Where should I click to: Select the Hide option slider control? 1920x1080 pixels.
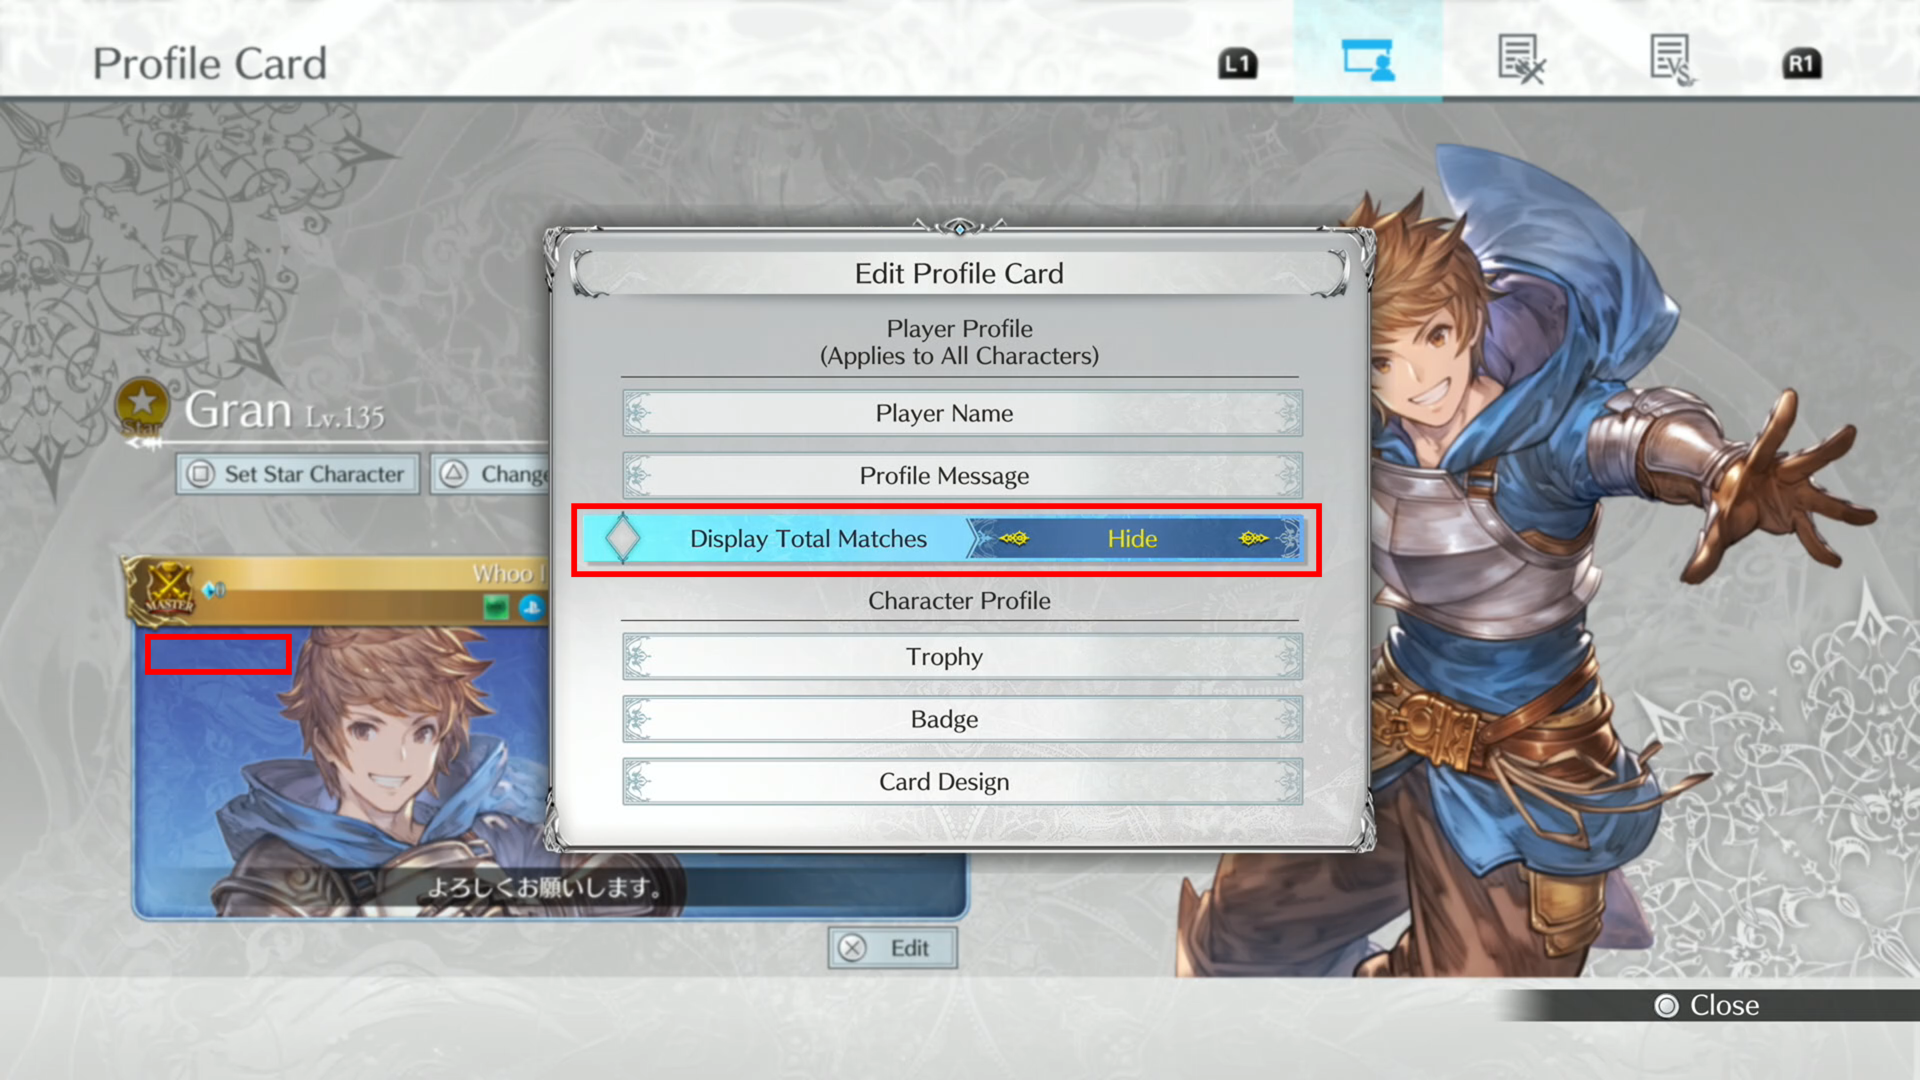coord(1131,538)
